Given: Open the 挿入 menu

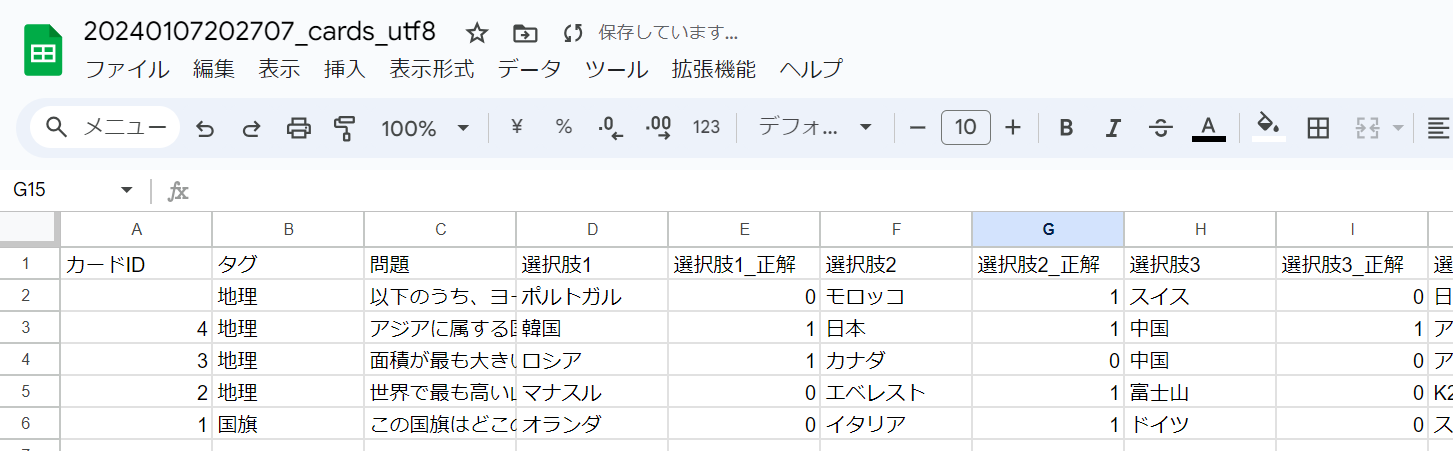Looking at the screenshot, I should click(345, 70).
